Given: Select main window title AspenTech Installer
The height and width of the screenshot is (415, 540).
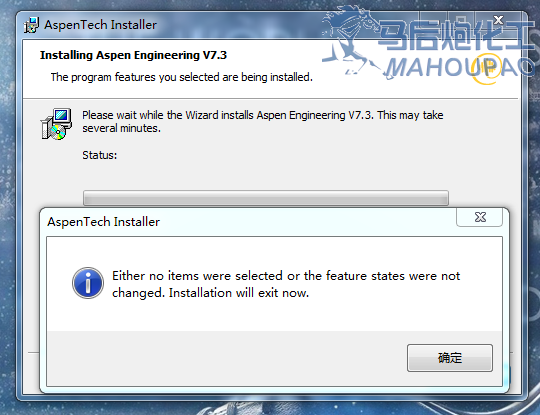Looking at the screenshot, I should point(101,25).
